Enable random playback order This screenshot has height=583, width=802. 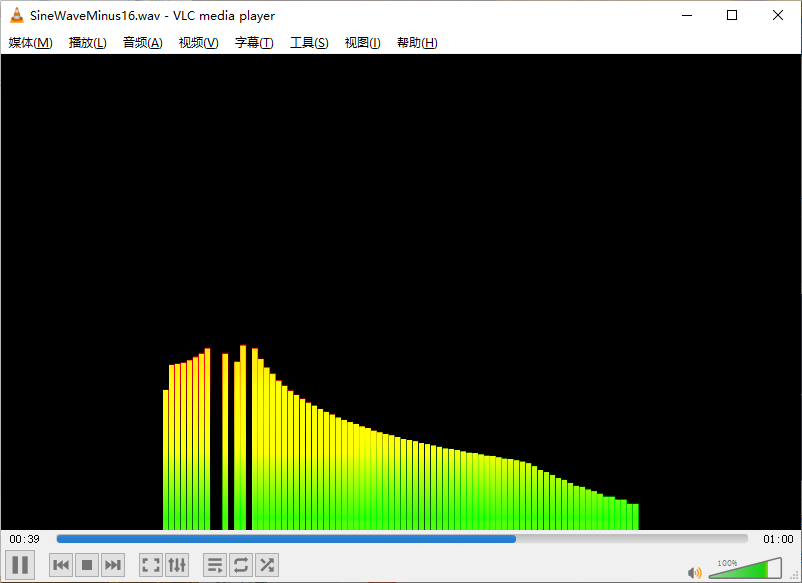pyautogui.click(x=266, y=564)
